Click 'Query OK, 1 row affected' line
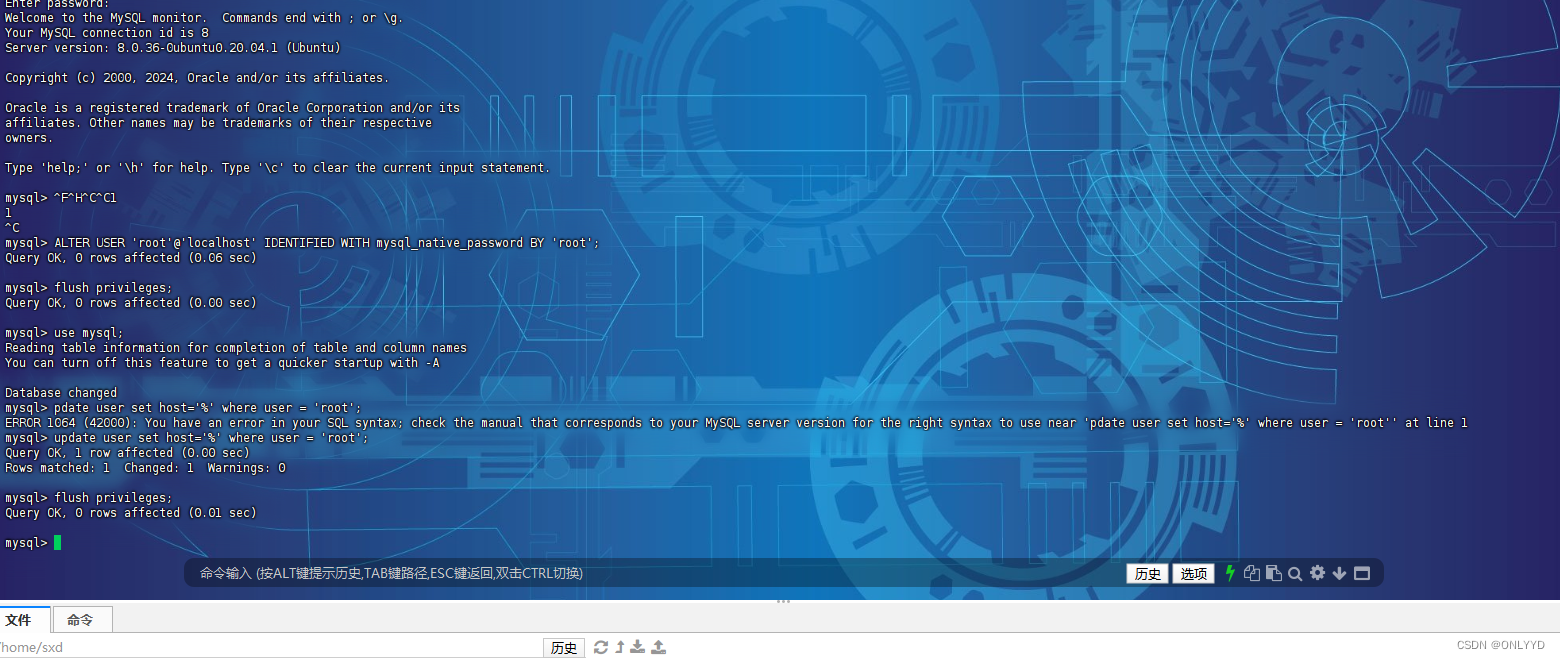Screen dimensions: 1560x659 pos(128,452)
